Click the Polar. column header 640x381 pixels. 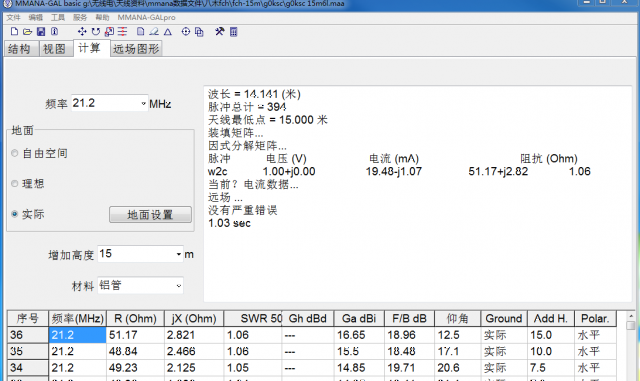pos(595,319)
